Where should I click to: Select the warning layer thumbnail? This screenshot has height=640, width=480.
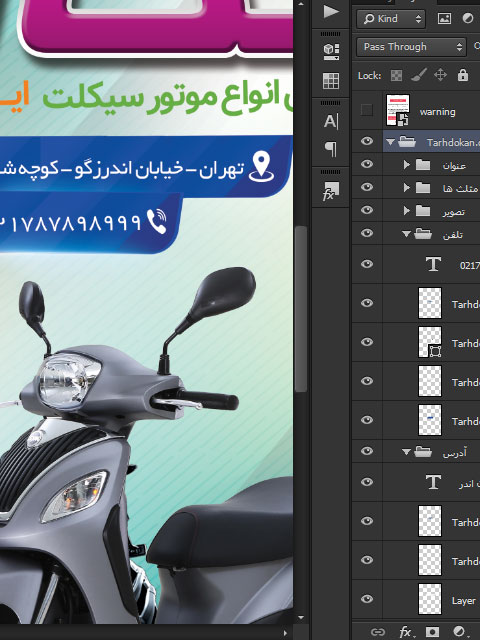coord(398,110)
